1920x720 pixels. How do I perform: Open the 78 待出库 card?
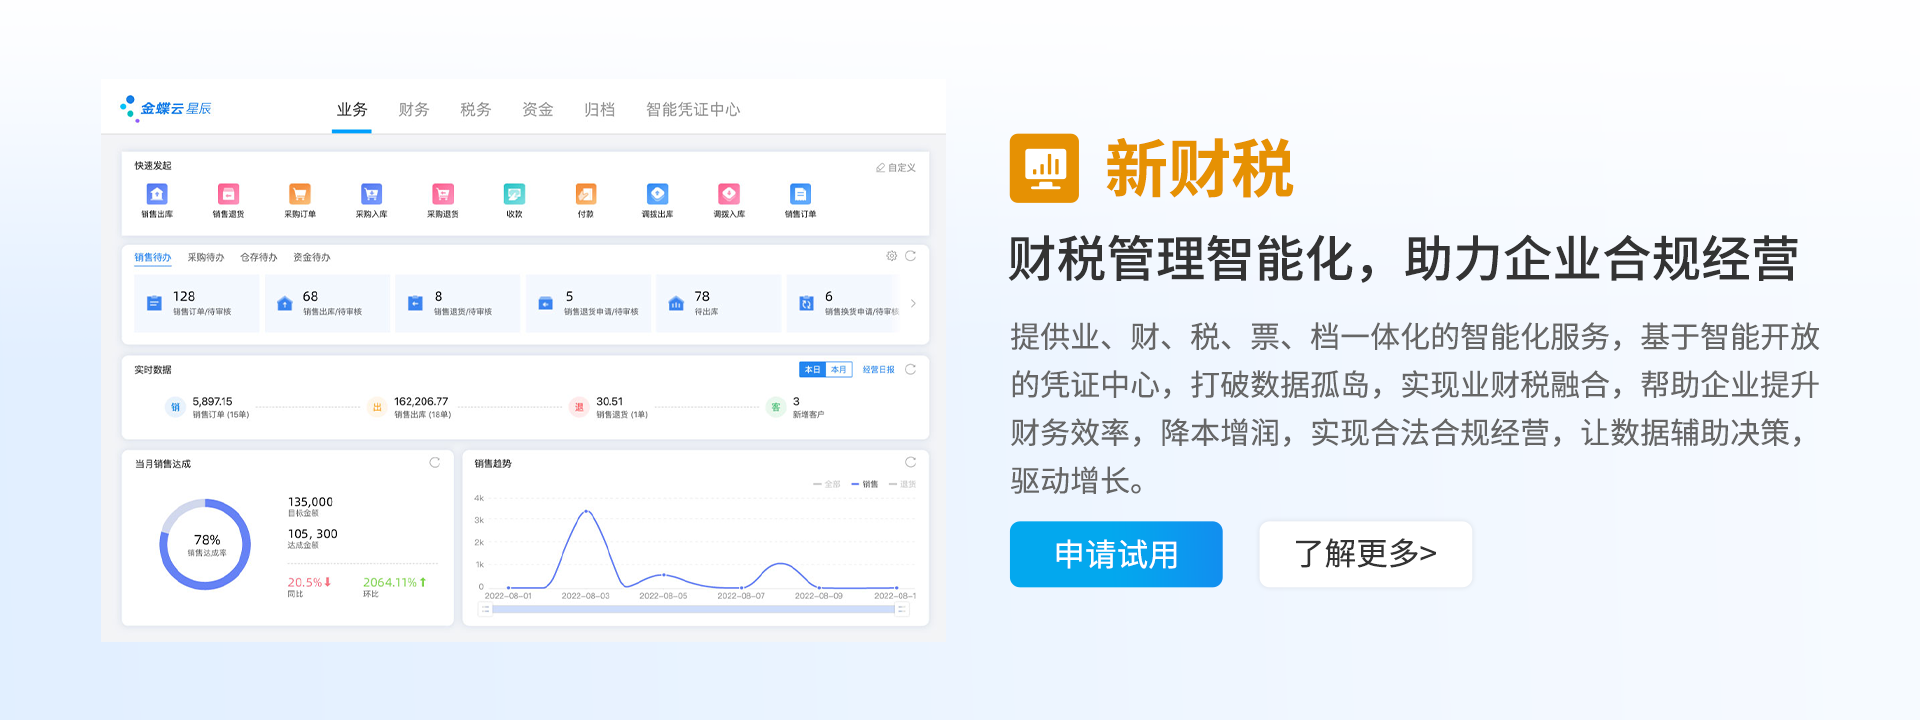pyautogui.click(x=718, y=303)
